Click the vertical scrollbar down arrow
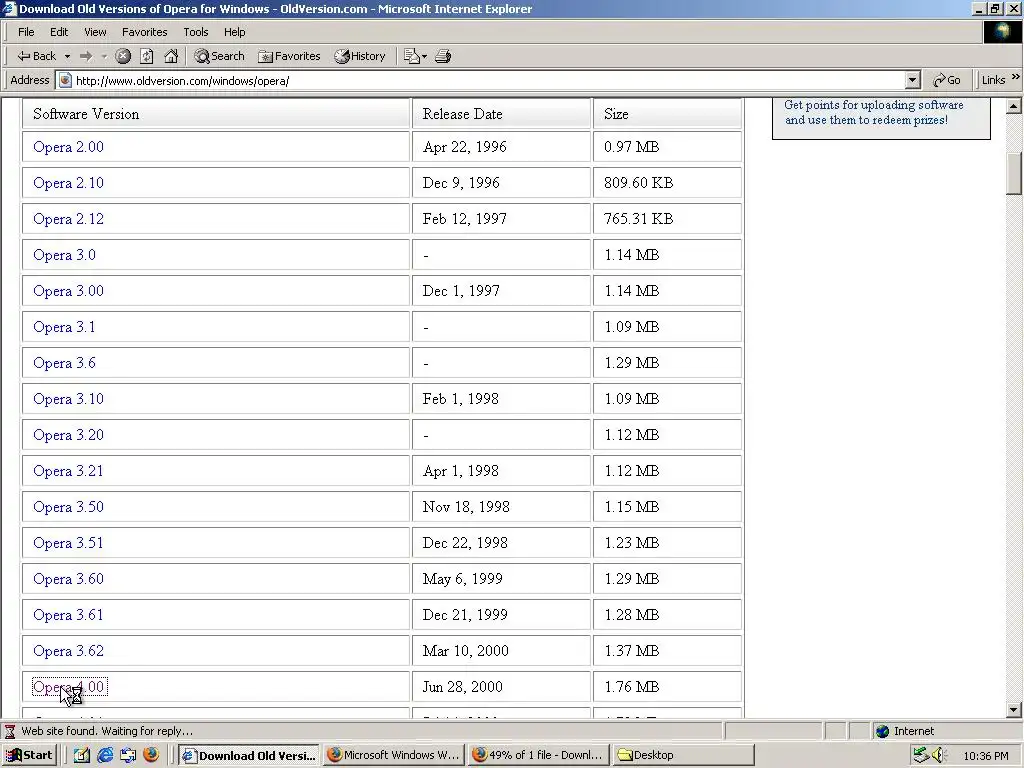 [x=1014, y=709]
